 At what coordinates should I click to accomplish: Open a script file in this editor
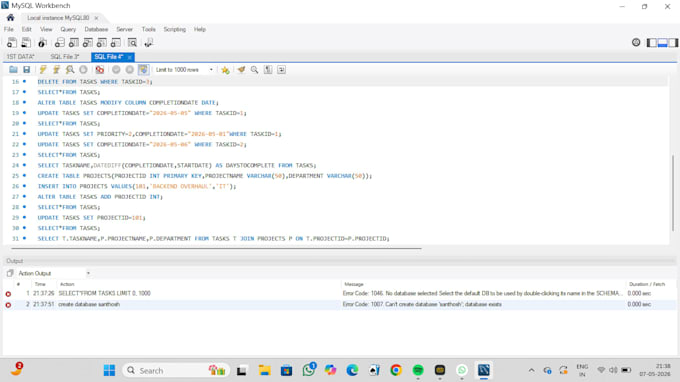pyautogui.click(x=13, y=69)
